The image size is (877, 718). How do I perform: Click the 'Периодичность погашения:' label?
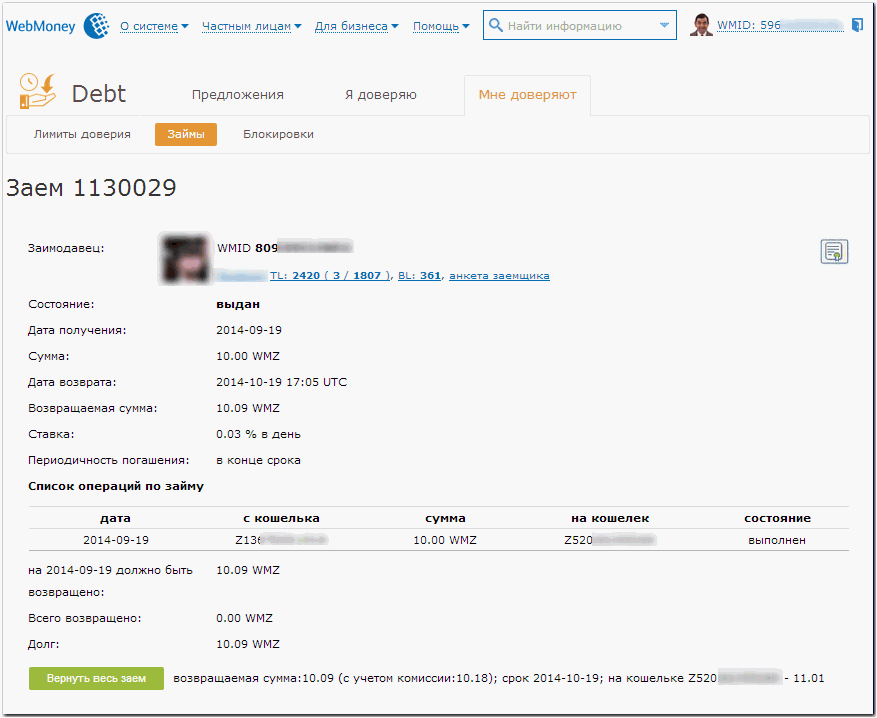[x=109, y=460]
